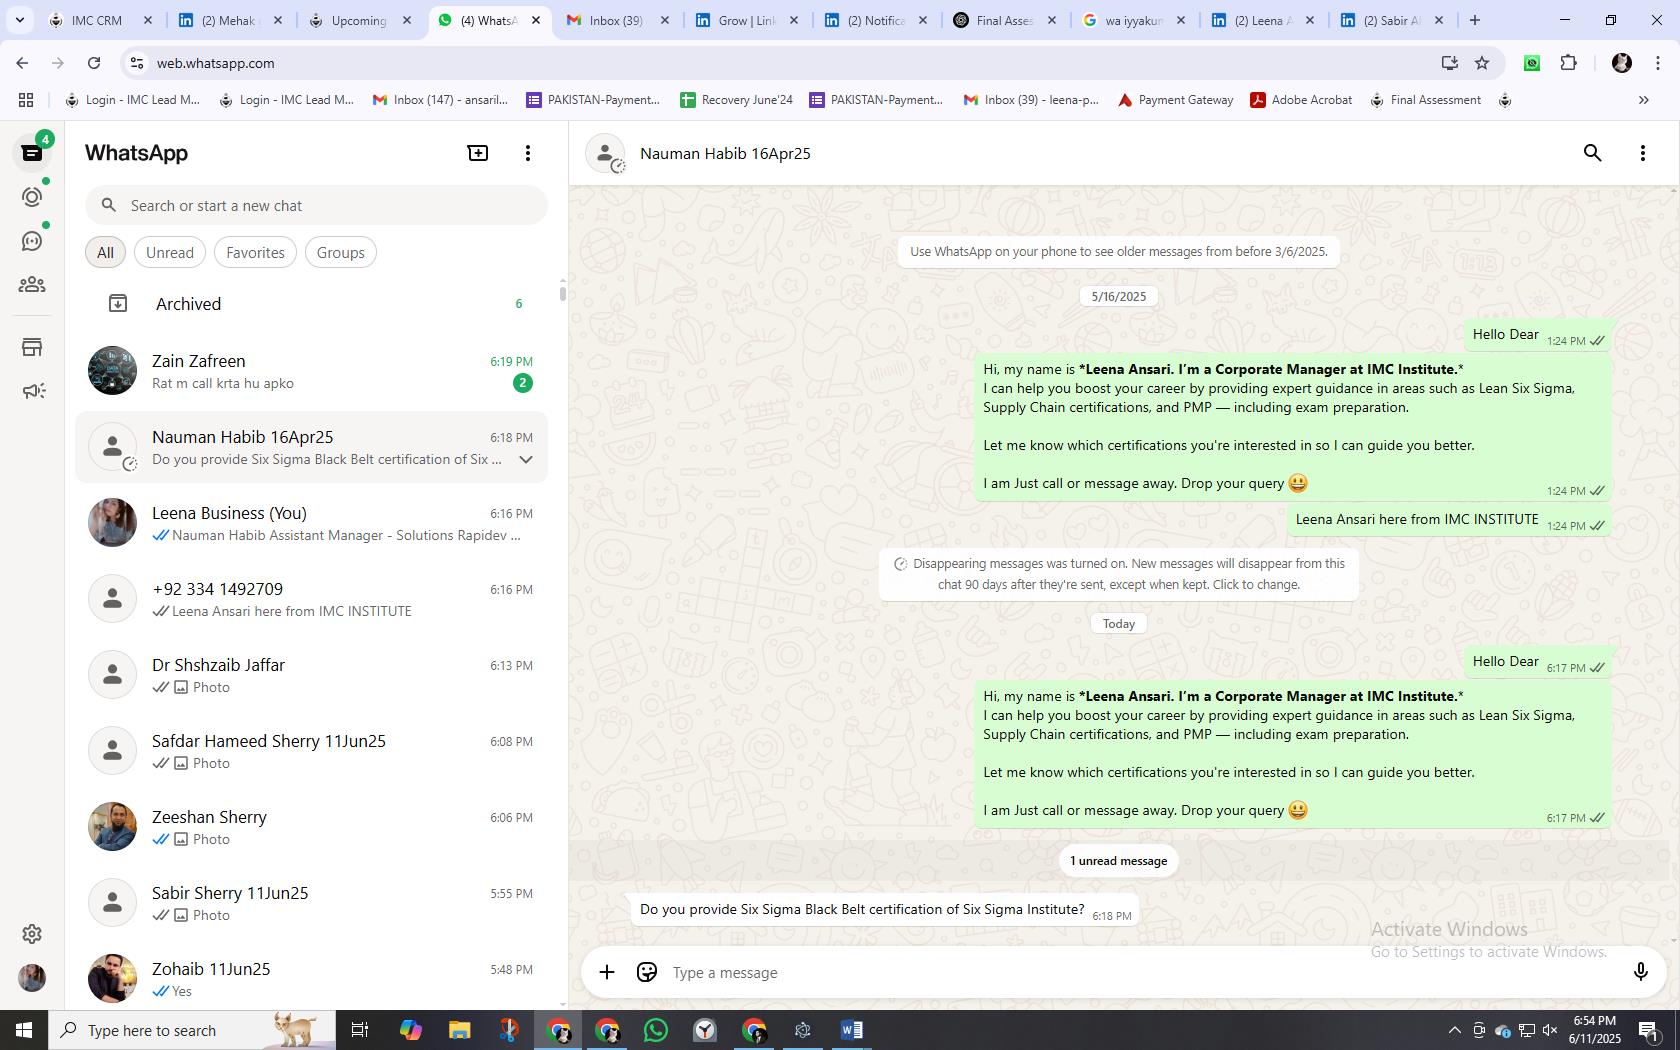The height and width of the screenshot is (1050, 1680).
Task: Select the All chats filter
Action: (105, 252)
